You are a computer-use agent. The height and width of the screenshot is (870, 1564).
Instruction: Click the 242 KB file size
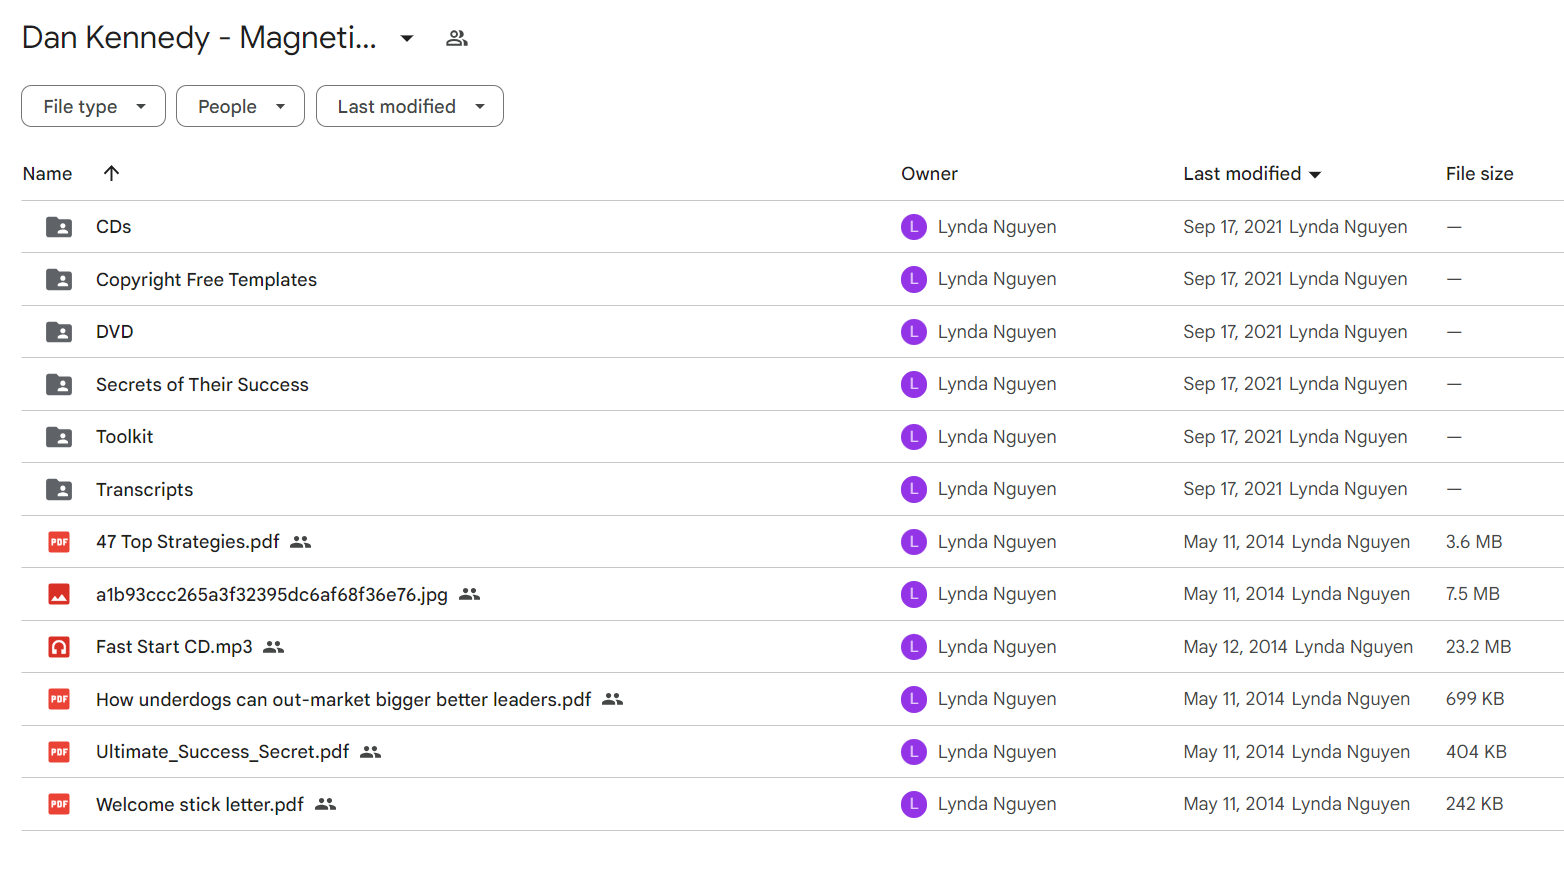coord(1475,804)
